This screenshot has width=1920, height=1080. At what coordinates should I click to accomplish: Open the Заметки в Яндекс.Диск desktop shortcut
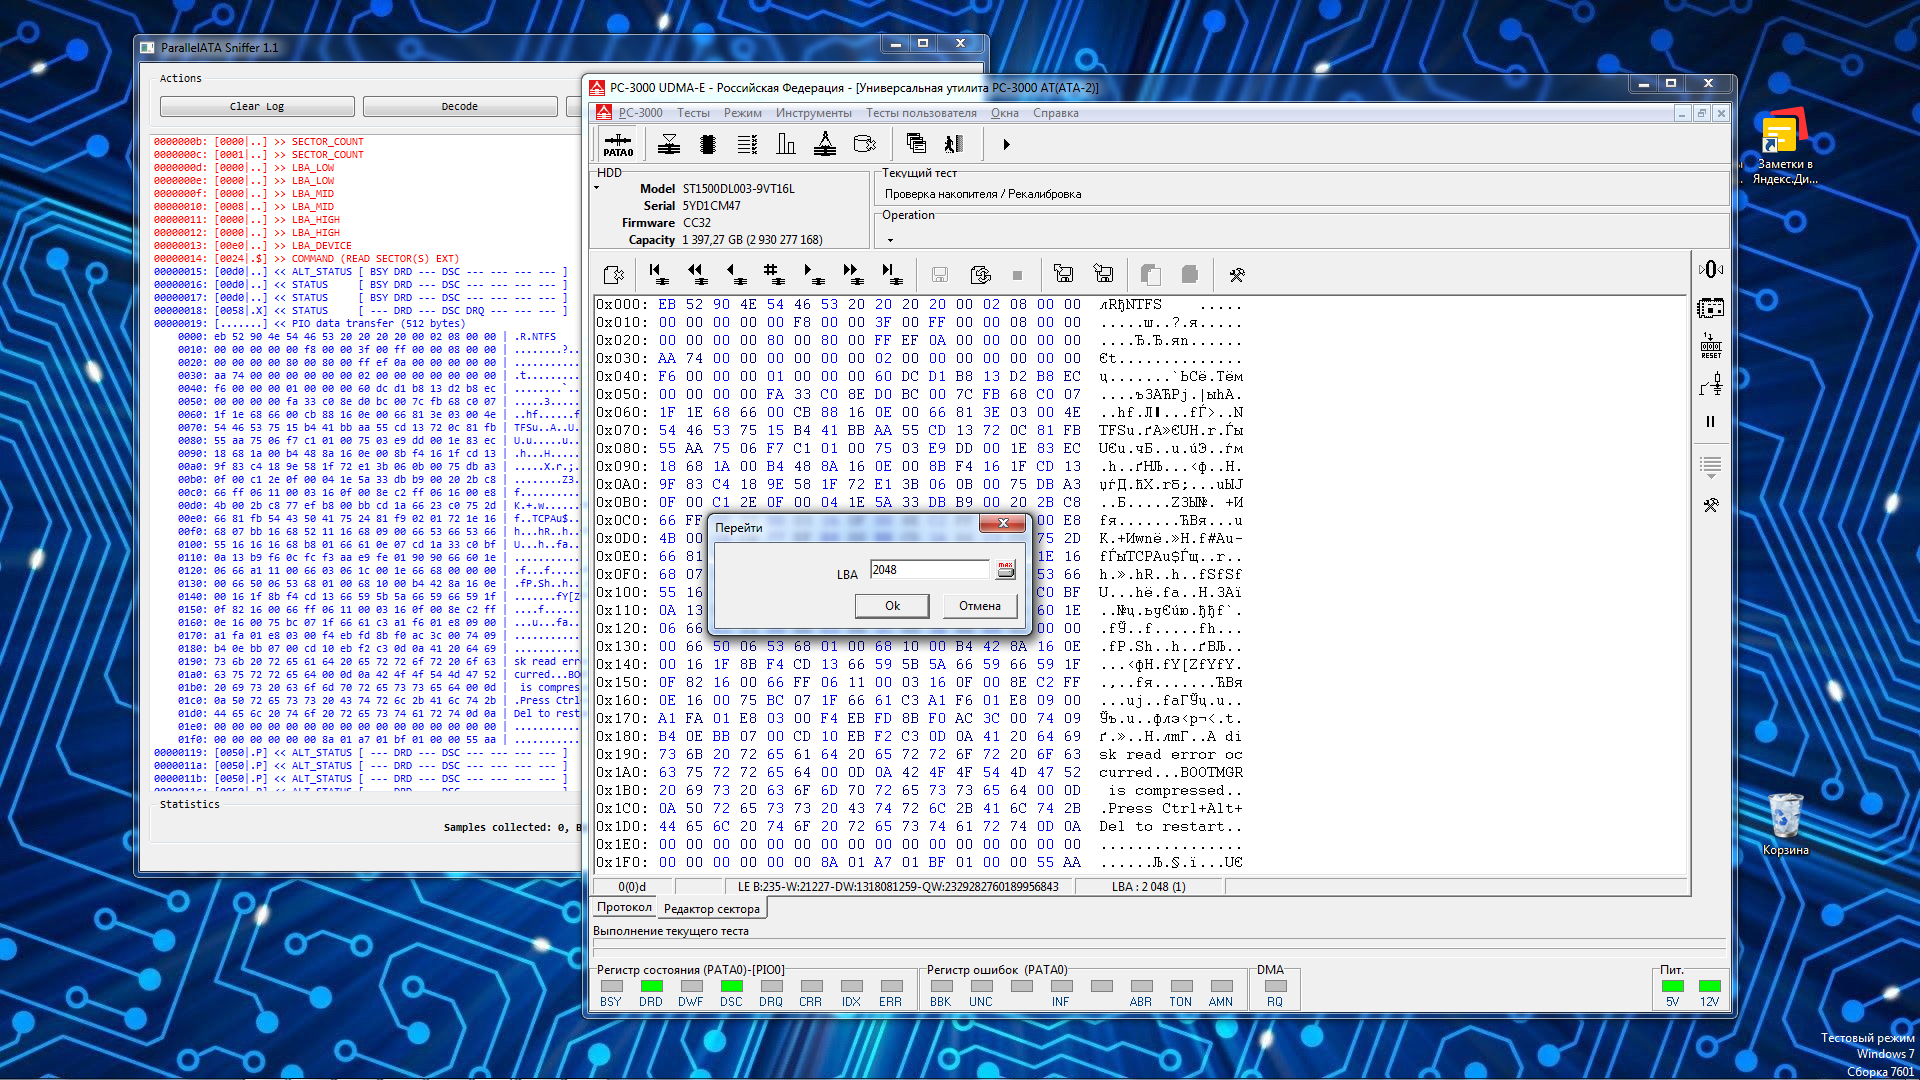pyautogui.click(x=1785, y=148)
